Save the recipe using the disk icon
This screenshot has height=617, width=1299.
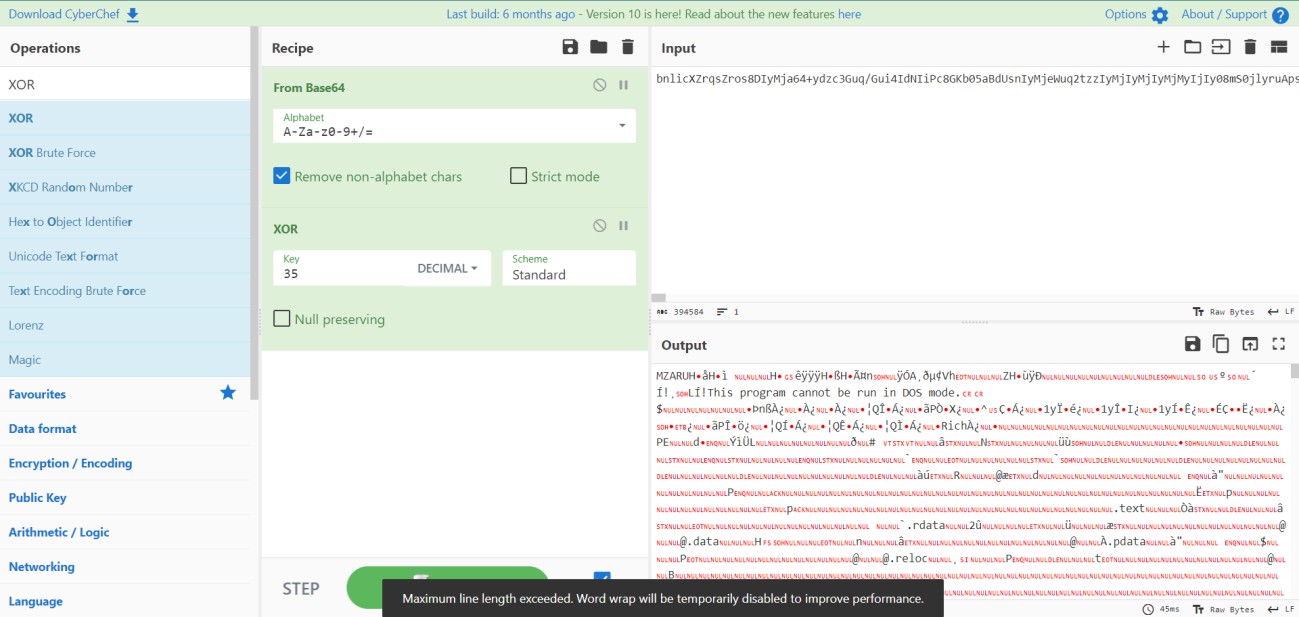point(570,47)
